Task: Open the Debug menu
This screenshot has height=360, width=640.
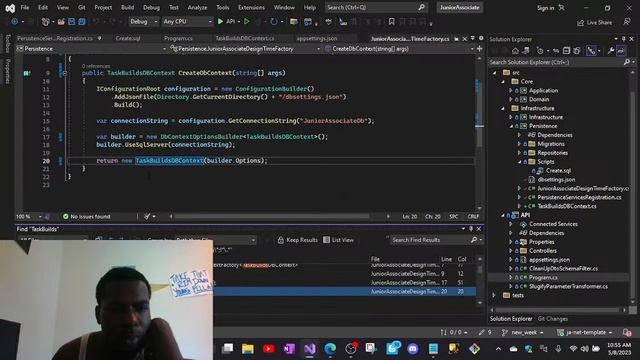Action: [151, 7]
